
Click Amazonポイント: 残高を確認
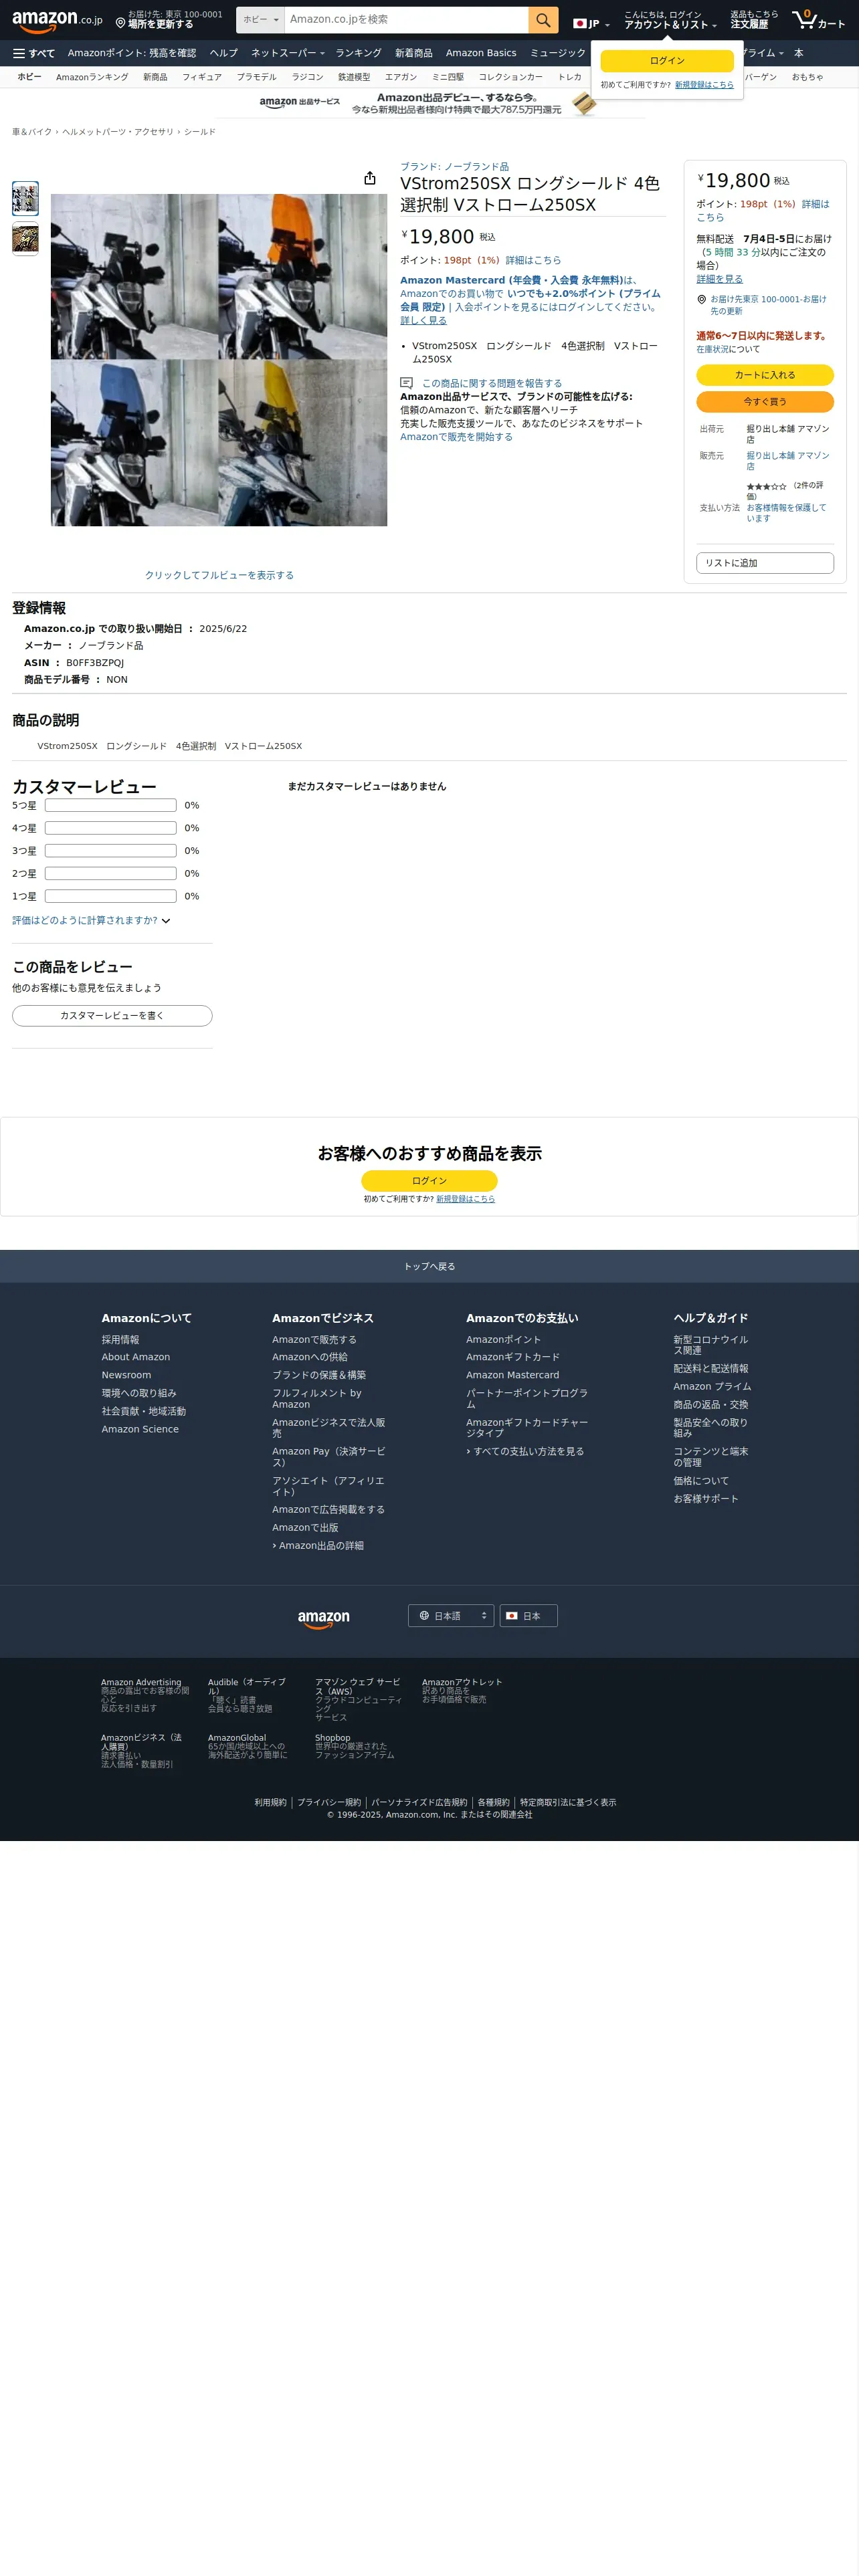click(x=132, y=53)
